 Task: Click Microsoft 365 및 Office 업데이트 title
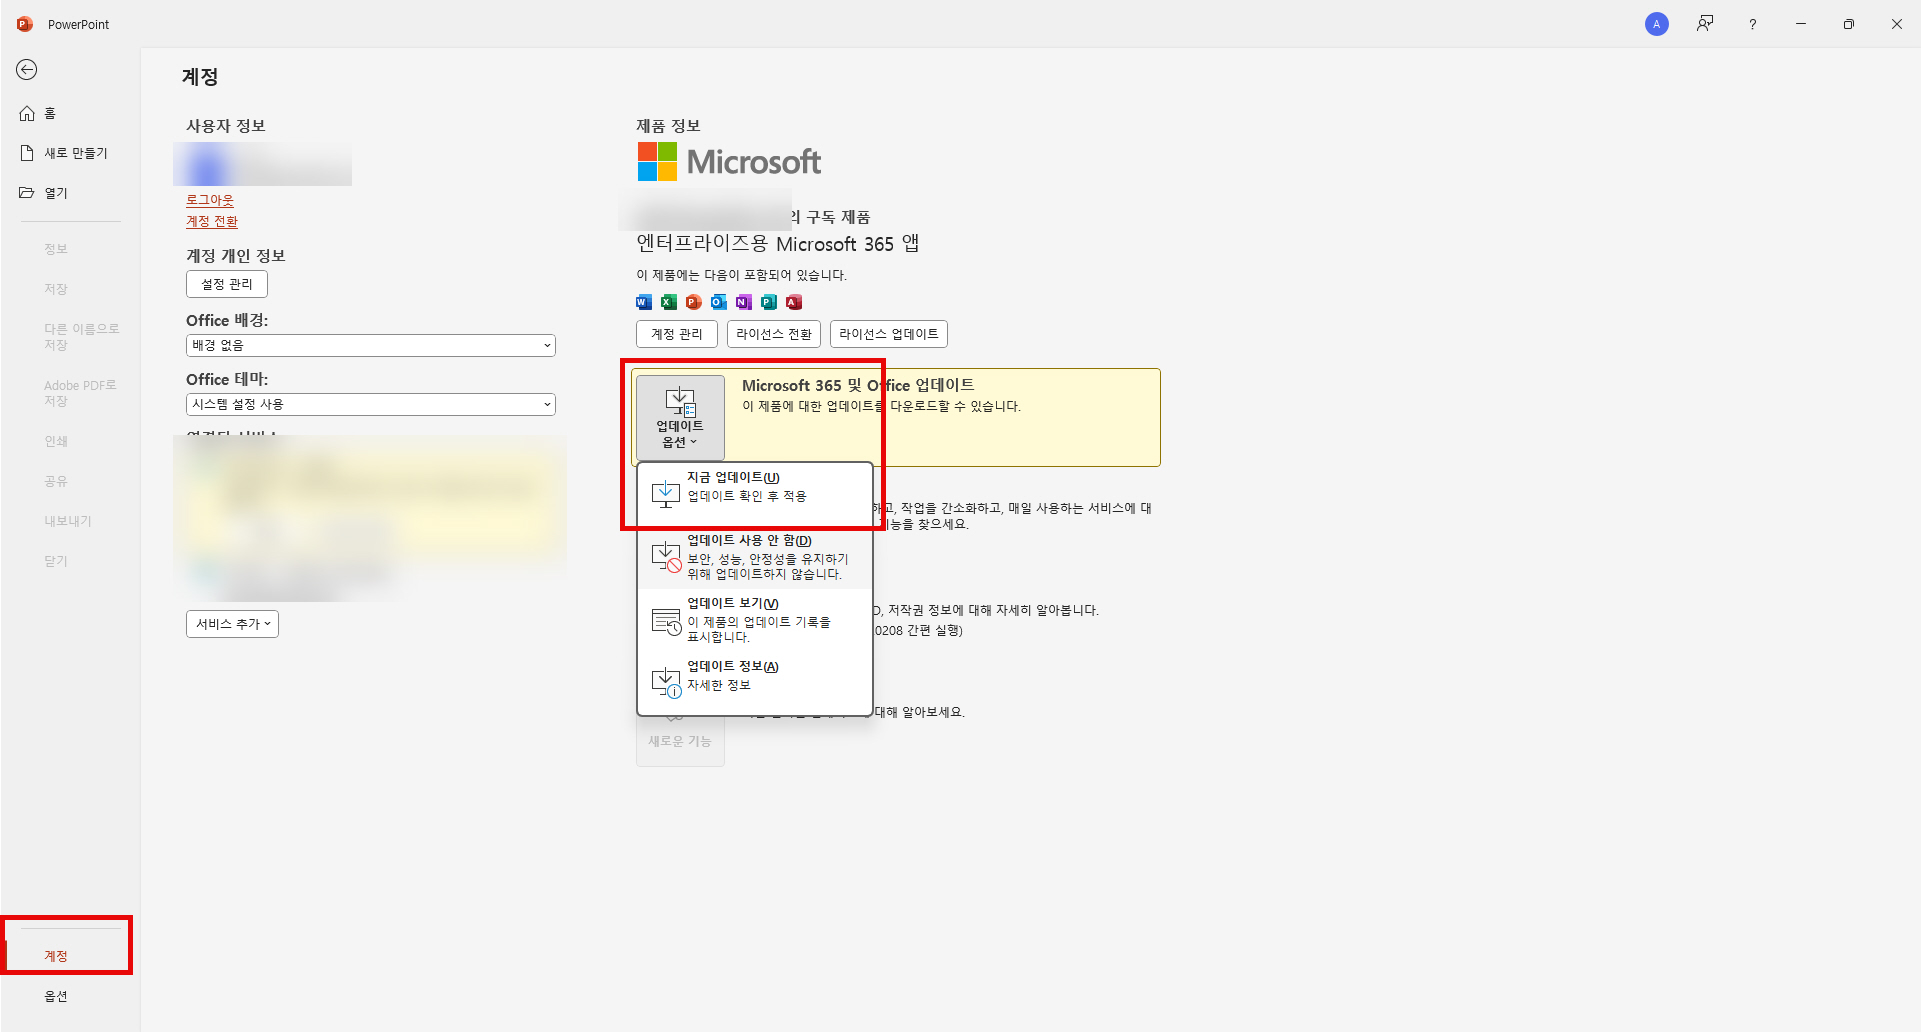(x=858, y=385)
